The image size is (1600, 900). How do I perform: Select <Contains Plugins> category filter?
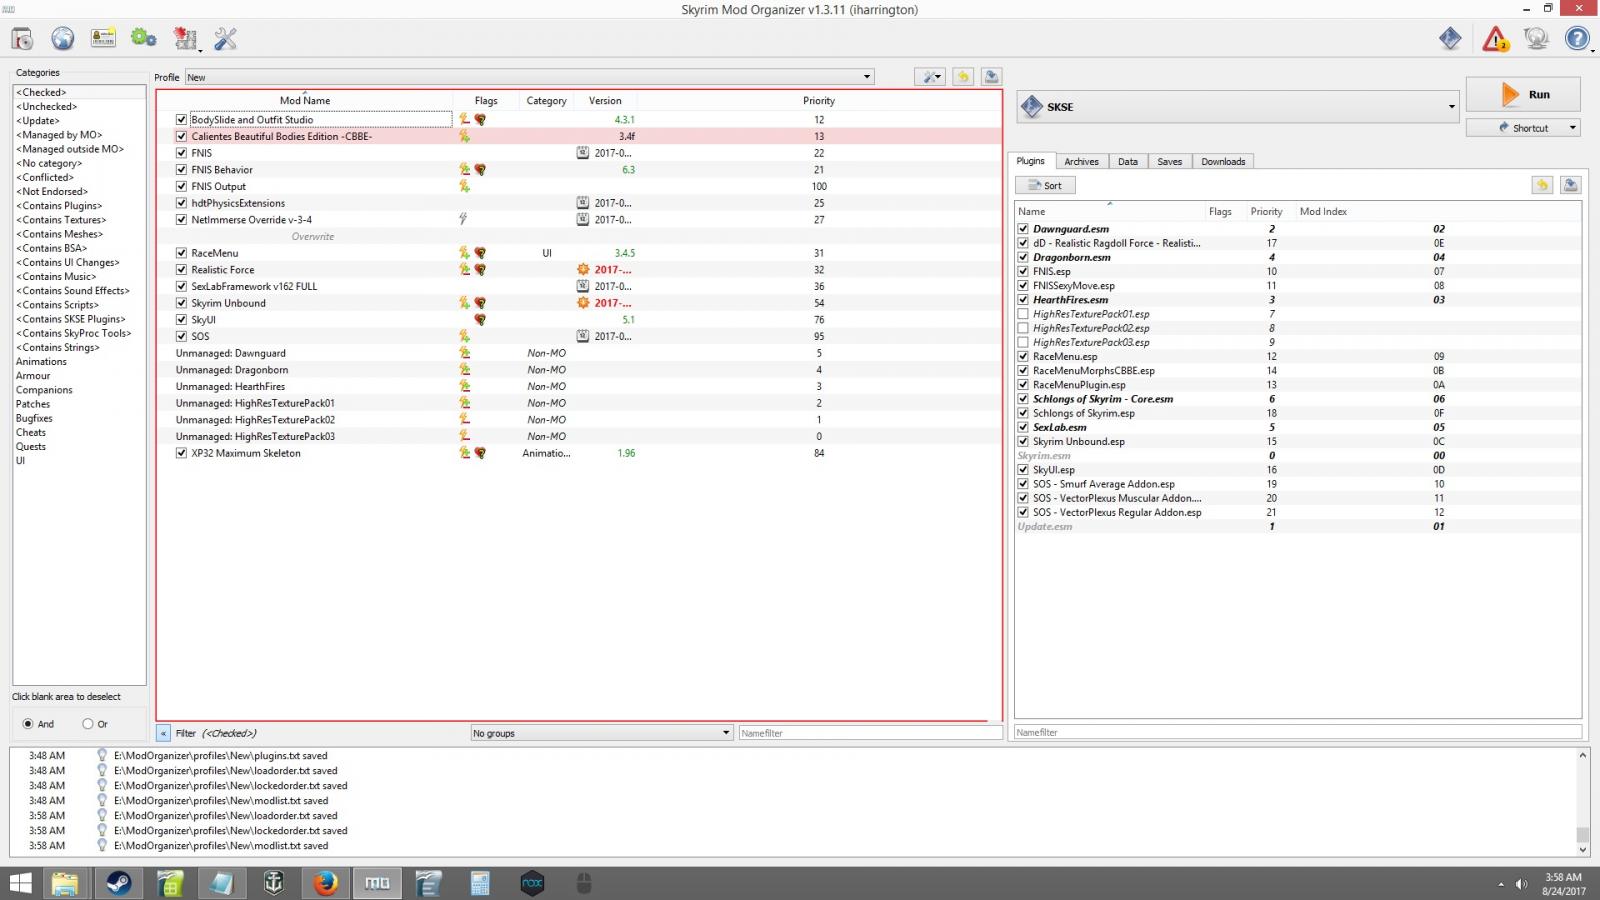pos(59,206)
